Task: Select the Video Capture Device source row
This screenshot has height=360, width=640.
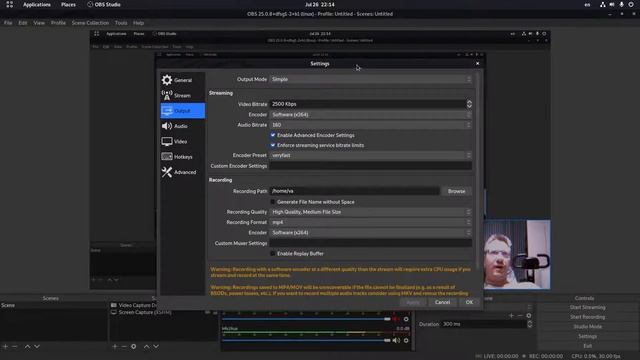Action: click(134, 305)
